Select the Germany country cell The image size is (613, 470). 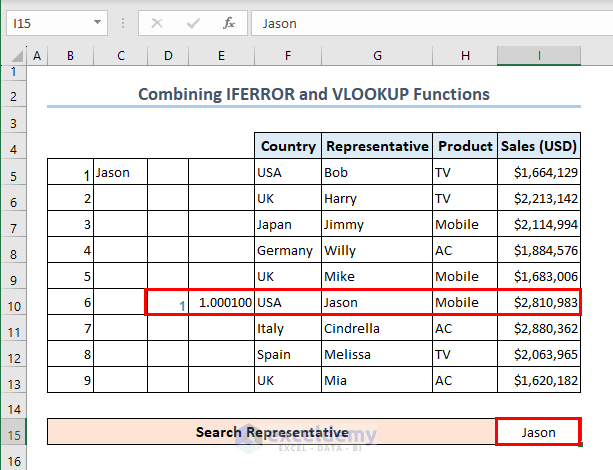287,250
